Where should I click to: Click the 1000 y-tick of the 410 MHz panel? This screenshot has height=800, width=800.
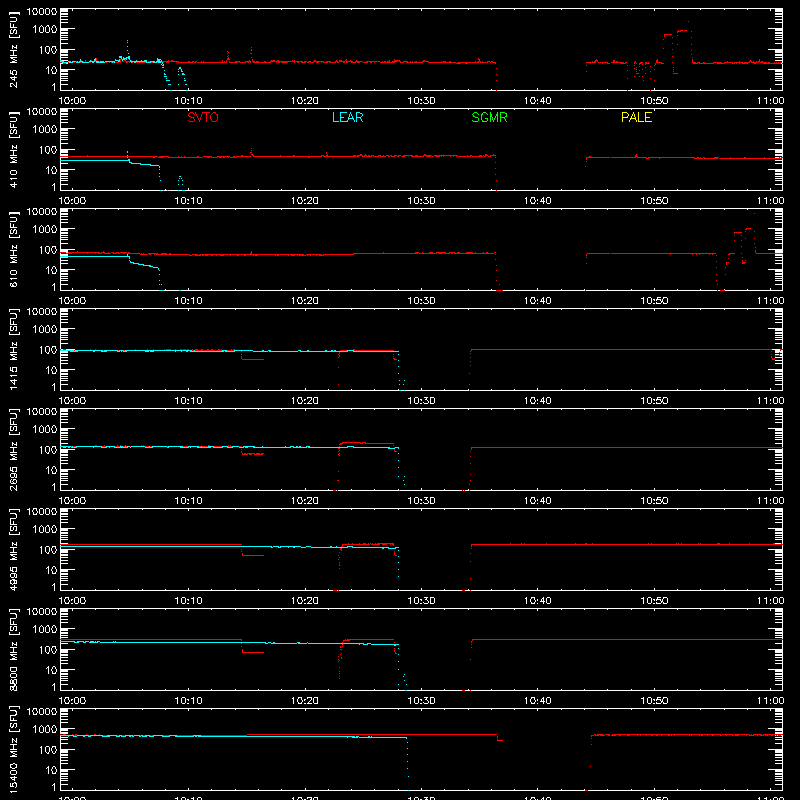click(45, 129)
